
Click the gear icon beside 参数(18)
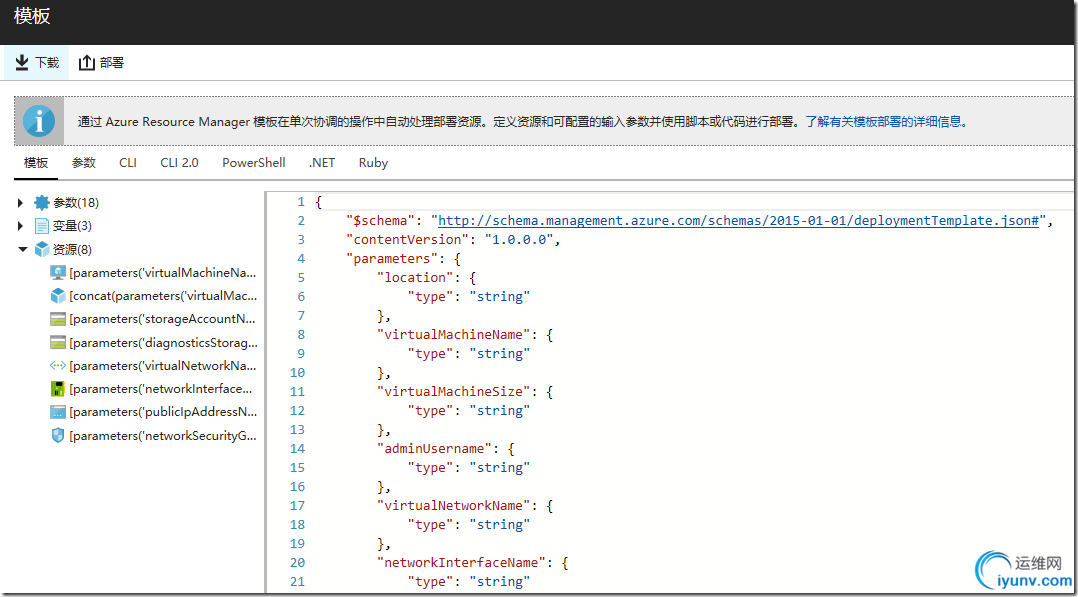(42, 202)
